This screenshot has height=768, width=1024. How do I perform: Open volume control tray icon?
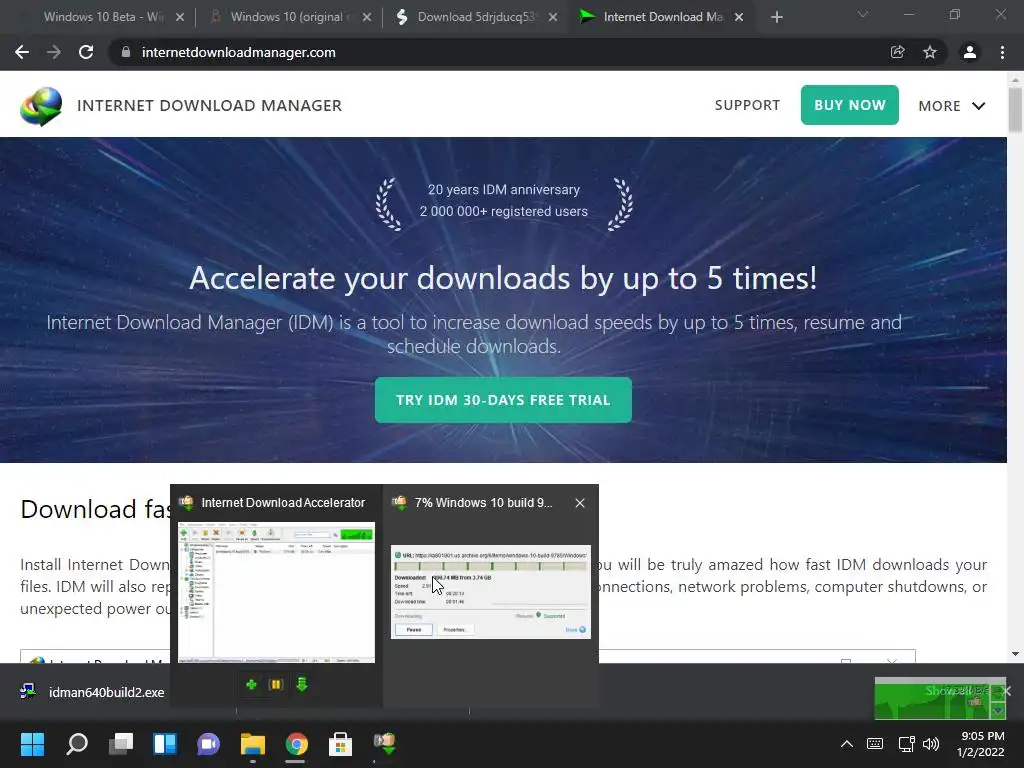pos(931,744)
